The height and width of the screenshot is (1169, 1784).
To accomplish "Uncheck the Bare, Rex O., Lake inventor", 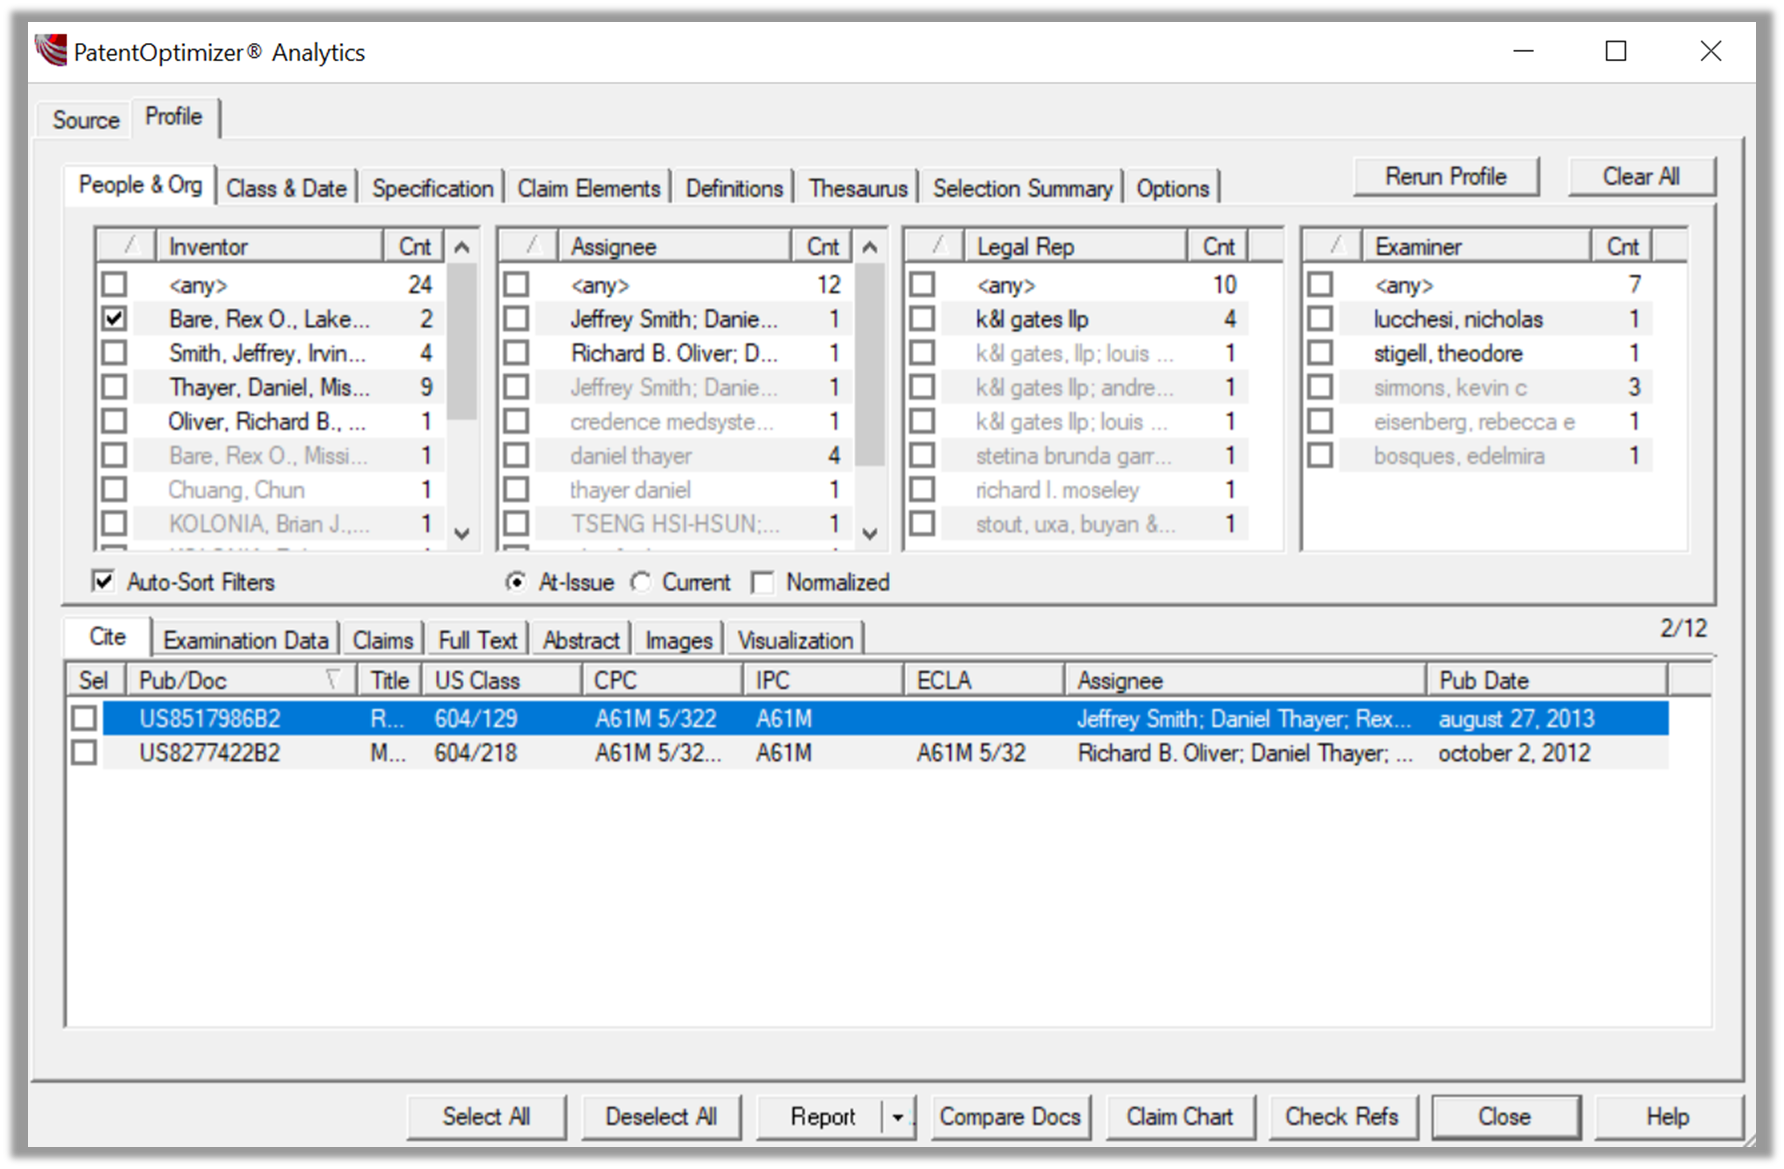I will [115, 319].
